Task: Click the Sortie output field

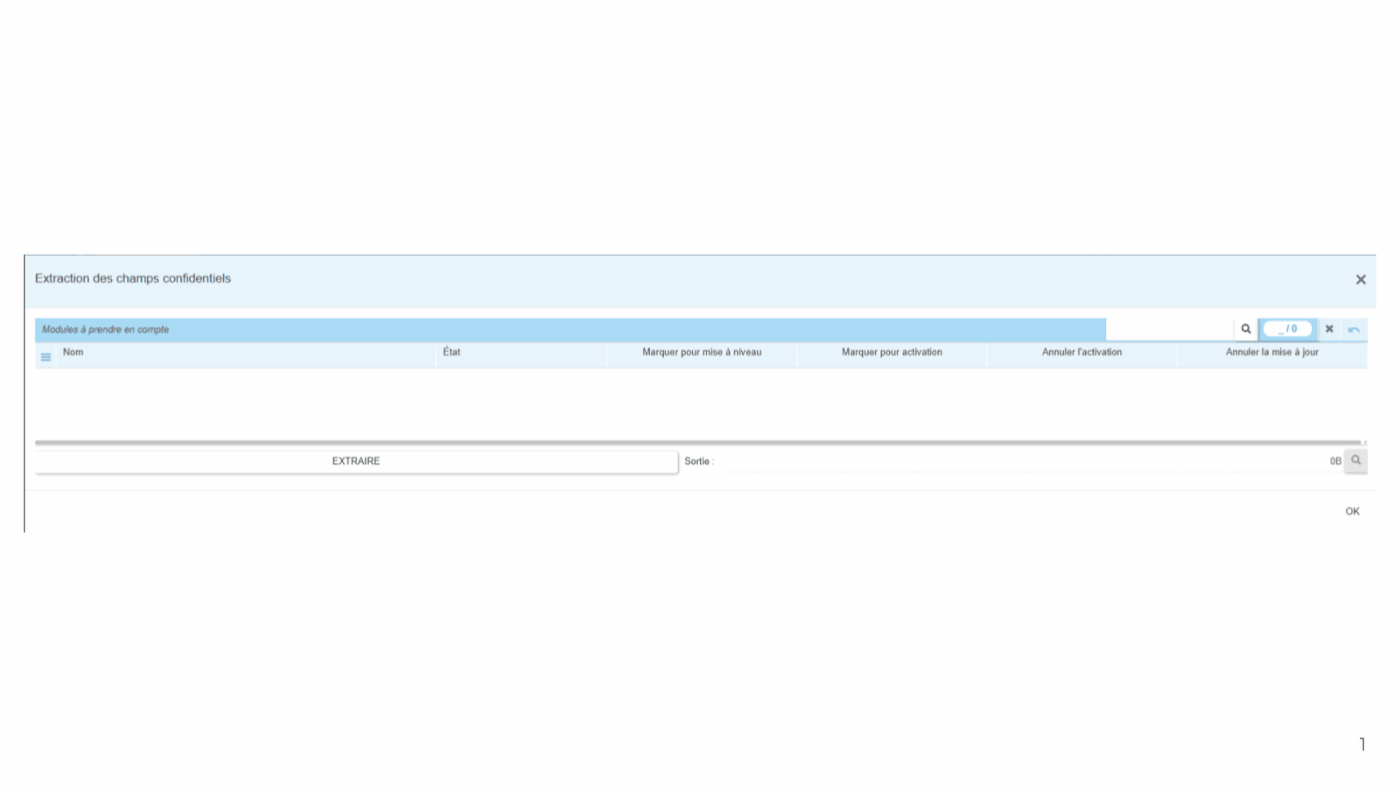Action: click(1020, 461)
